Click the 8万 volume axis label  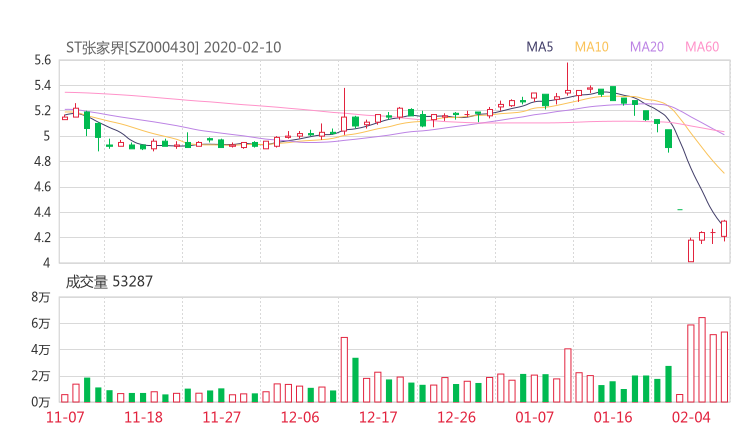pyautogui.click(x=41, y=297)
